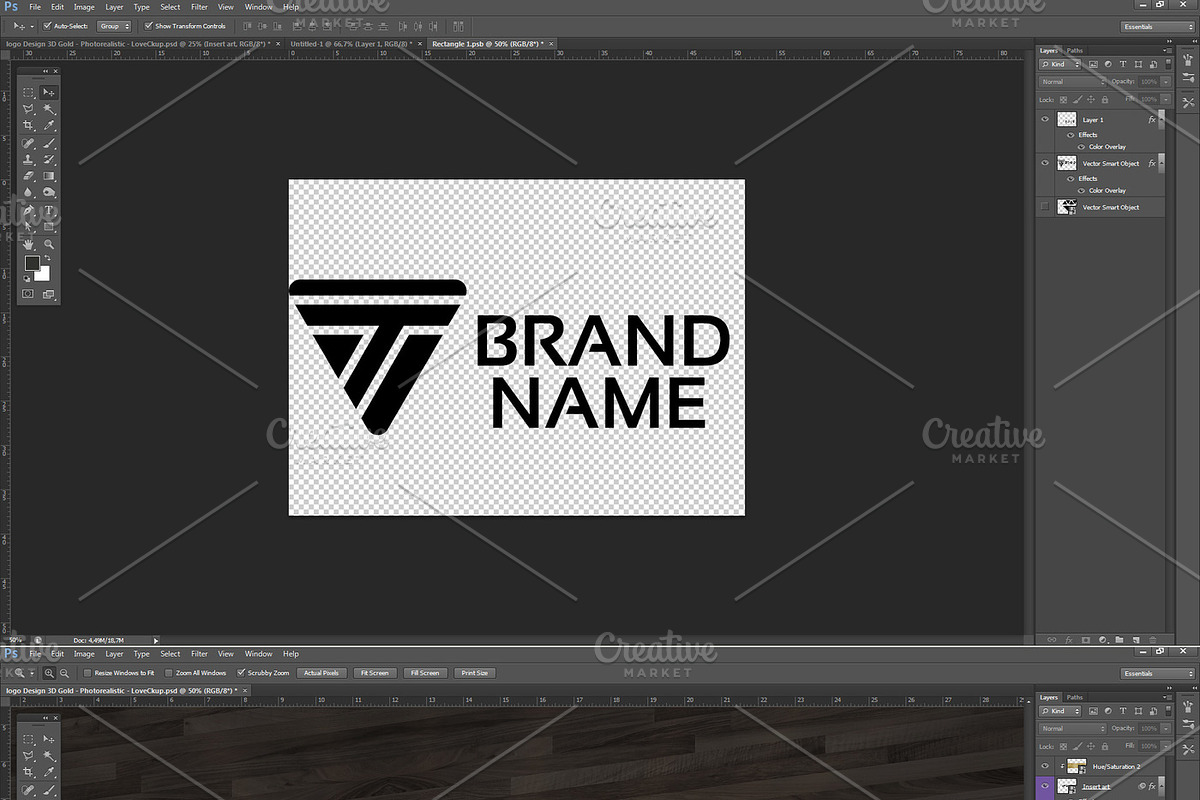
Task: Show the hidden bottom Vector Smart Object layer
Action: [1045, 207]
